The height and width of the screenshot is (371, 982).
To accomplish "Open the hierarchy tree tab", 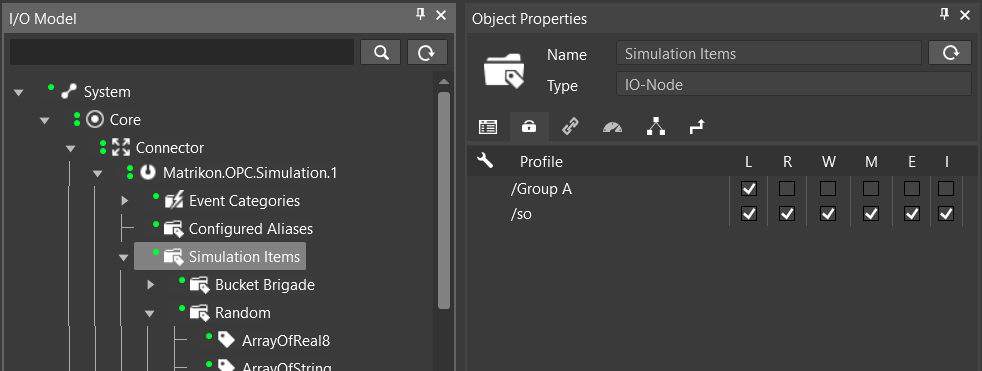I will point(656,127).
